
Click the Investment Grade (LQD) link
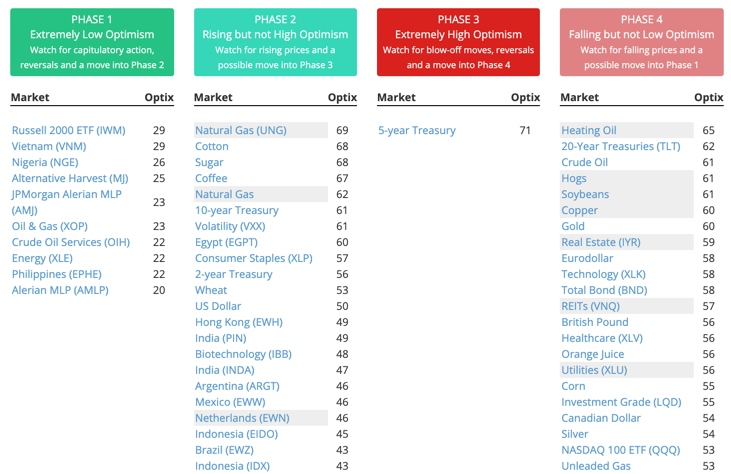(x=620, y=402)
